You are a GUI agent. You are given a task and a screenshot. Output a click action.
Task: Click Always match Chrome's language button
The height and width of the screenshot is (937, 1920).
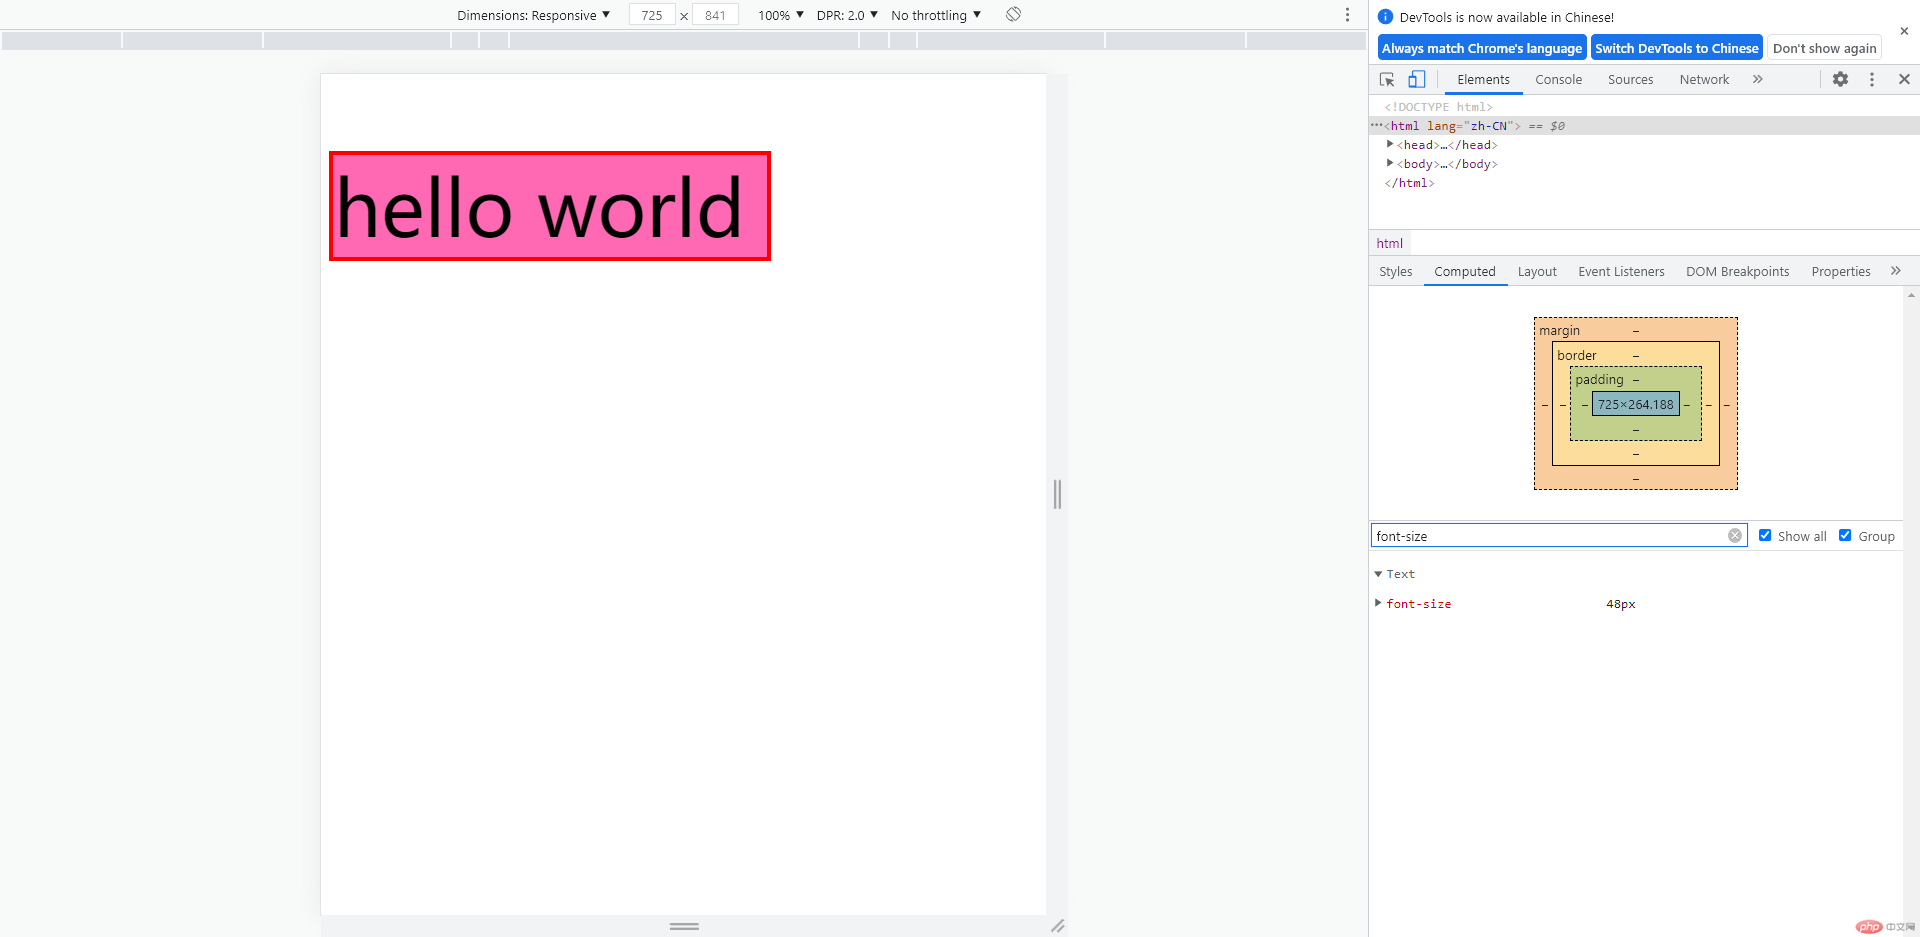pos(1482,48)
